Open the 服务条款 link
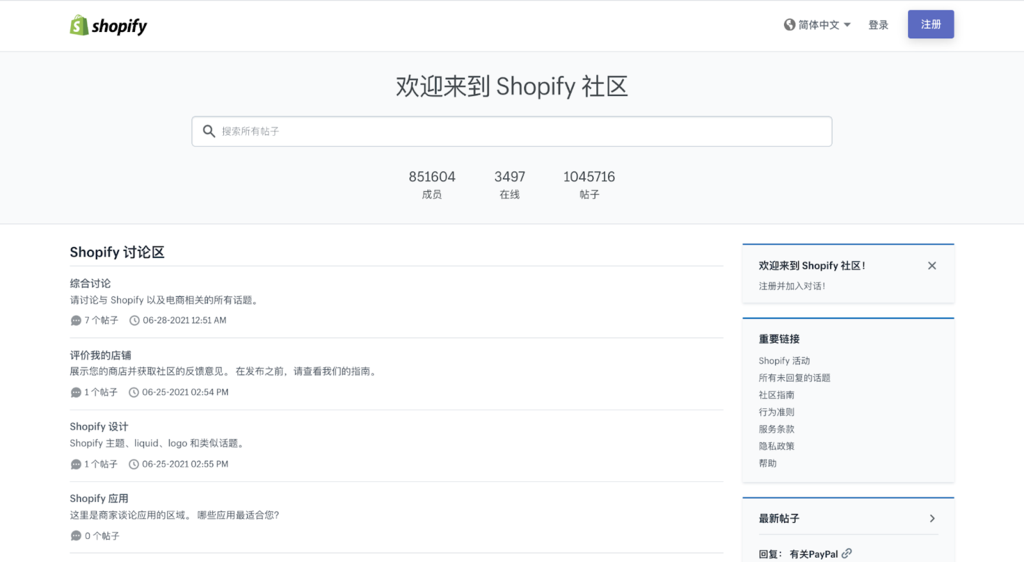This screenshot has width=1024, height=562. pos(776,429)
